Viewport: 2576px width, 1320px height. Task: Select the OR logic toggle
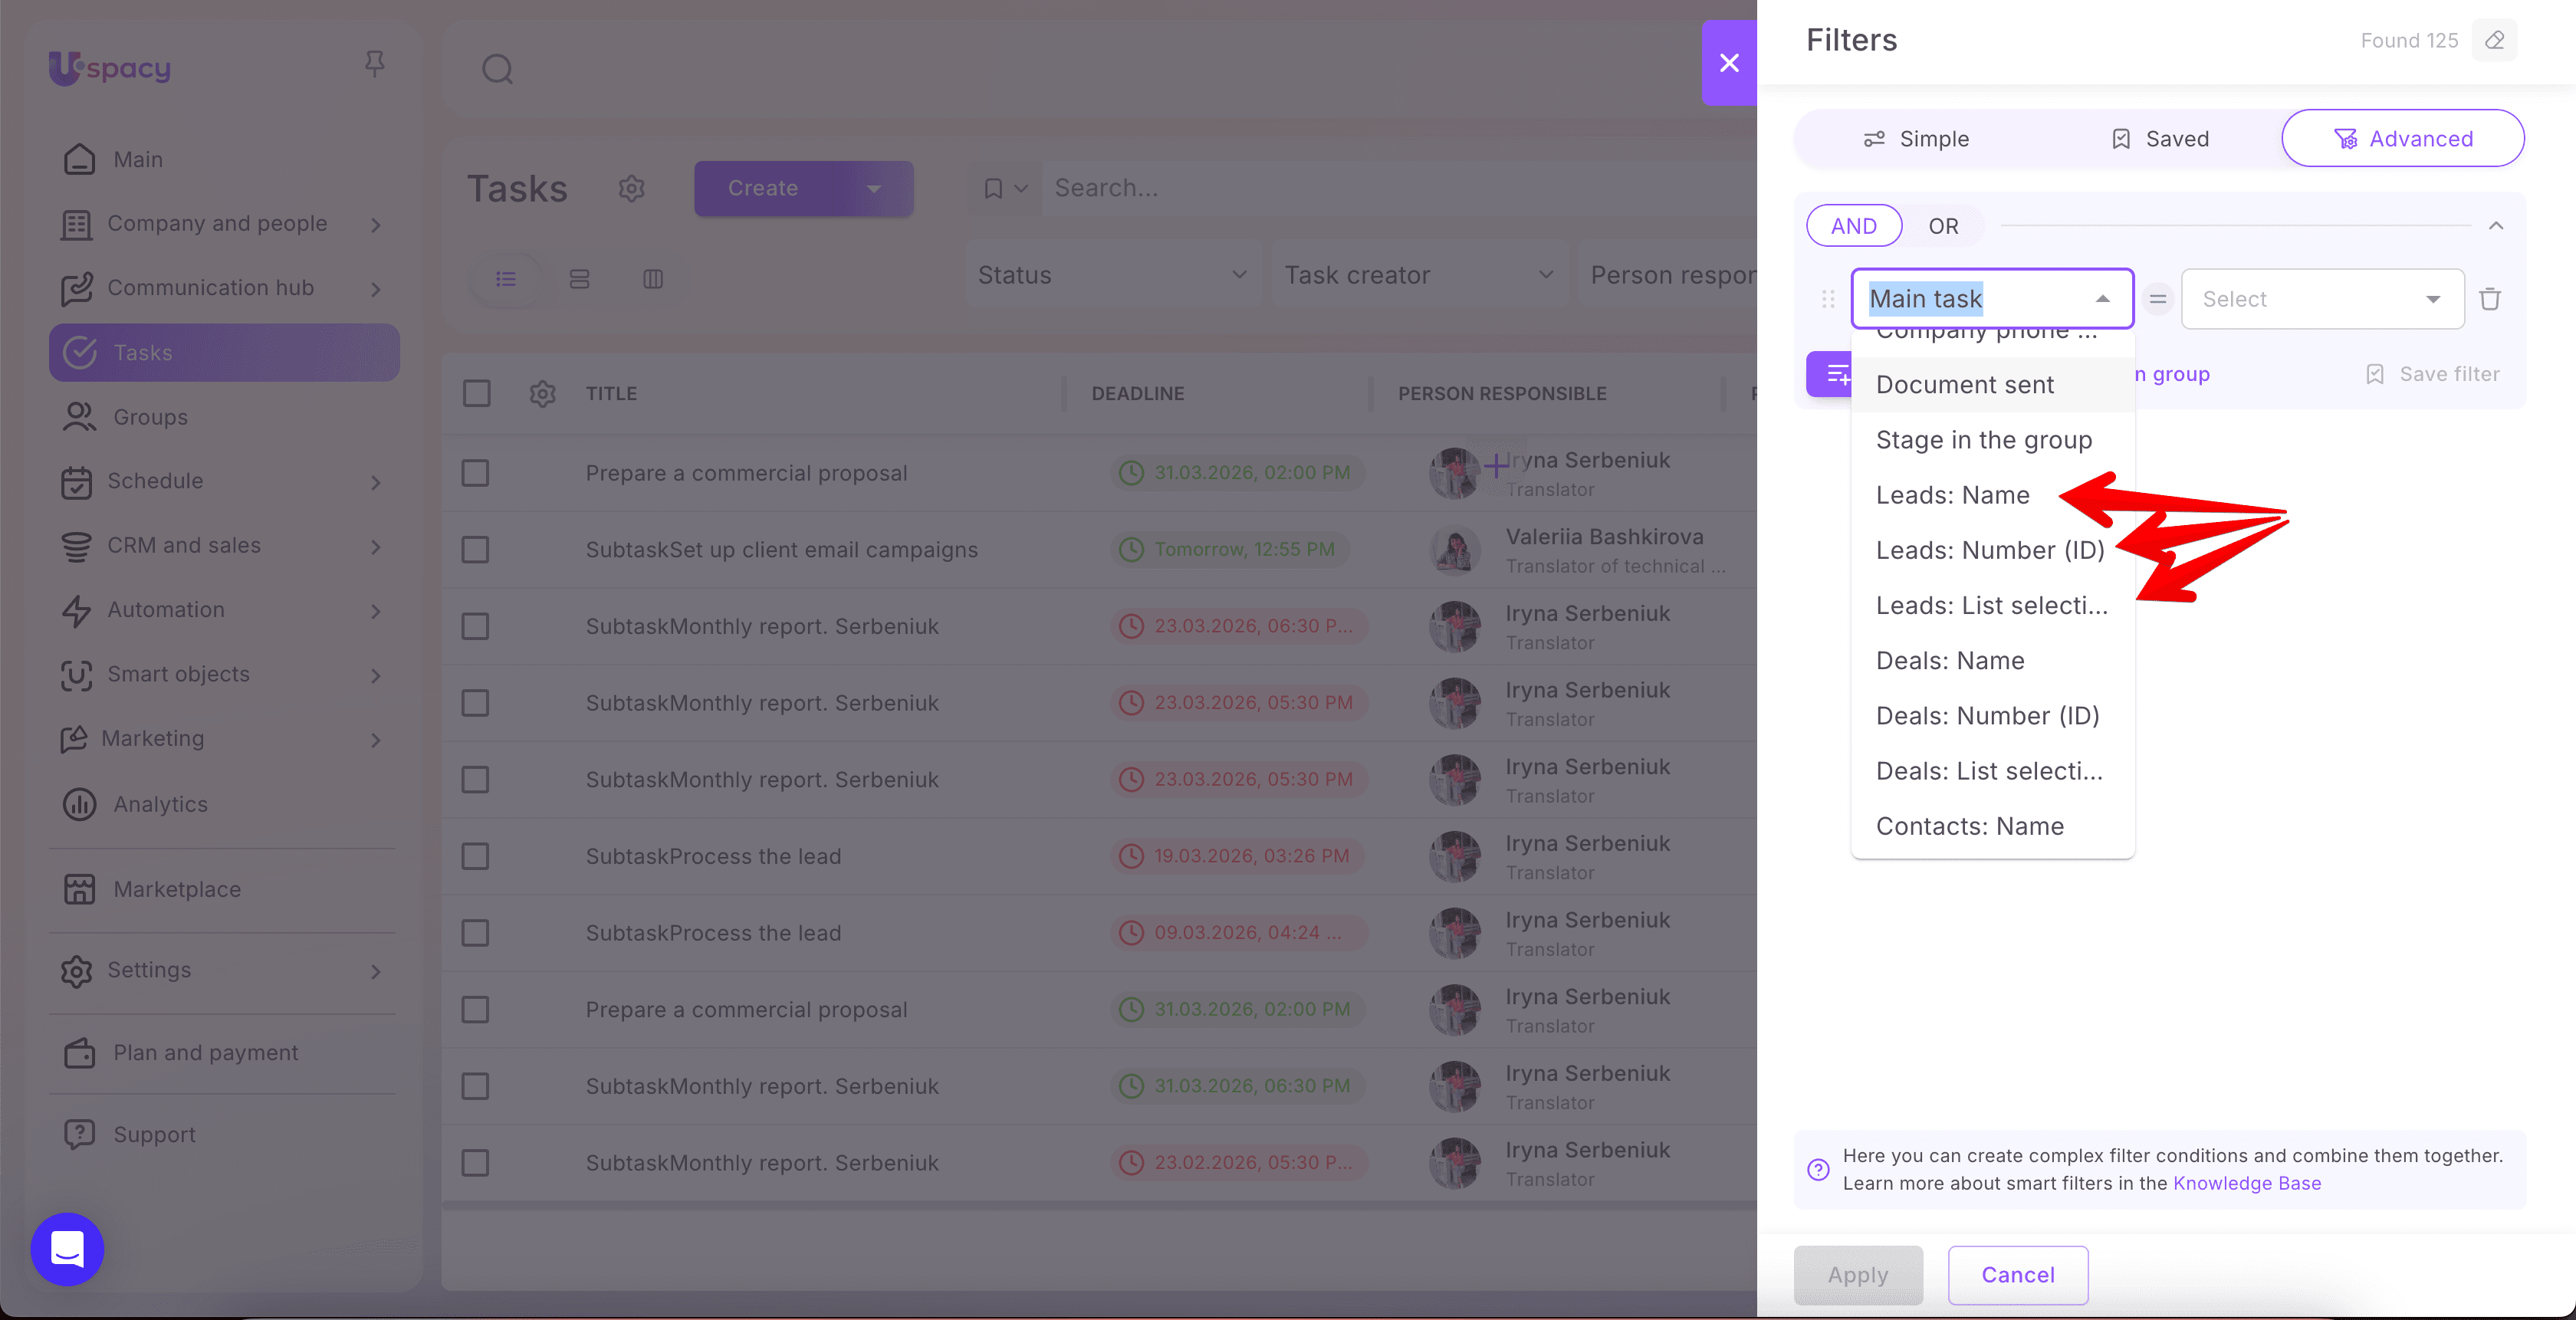(x=1943, y=226)
